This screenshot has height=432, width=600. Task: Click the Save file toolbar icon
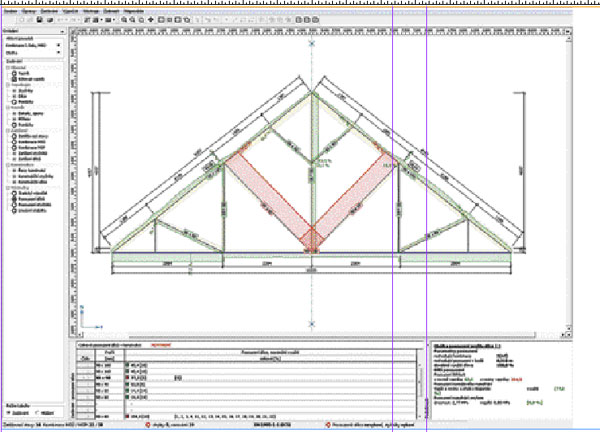[37, 20]
